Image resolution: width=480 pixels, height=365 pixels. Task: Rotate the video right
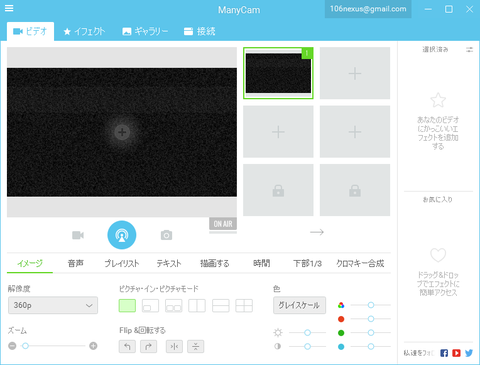(x=149, y=346)
